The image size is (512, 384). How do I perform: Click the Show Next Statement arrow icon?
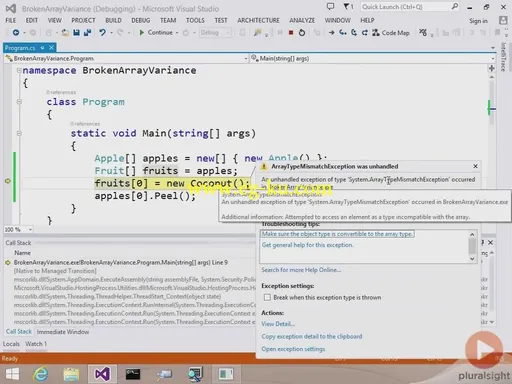click(331, 33)
